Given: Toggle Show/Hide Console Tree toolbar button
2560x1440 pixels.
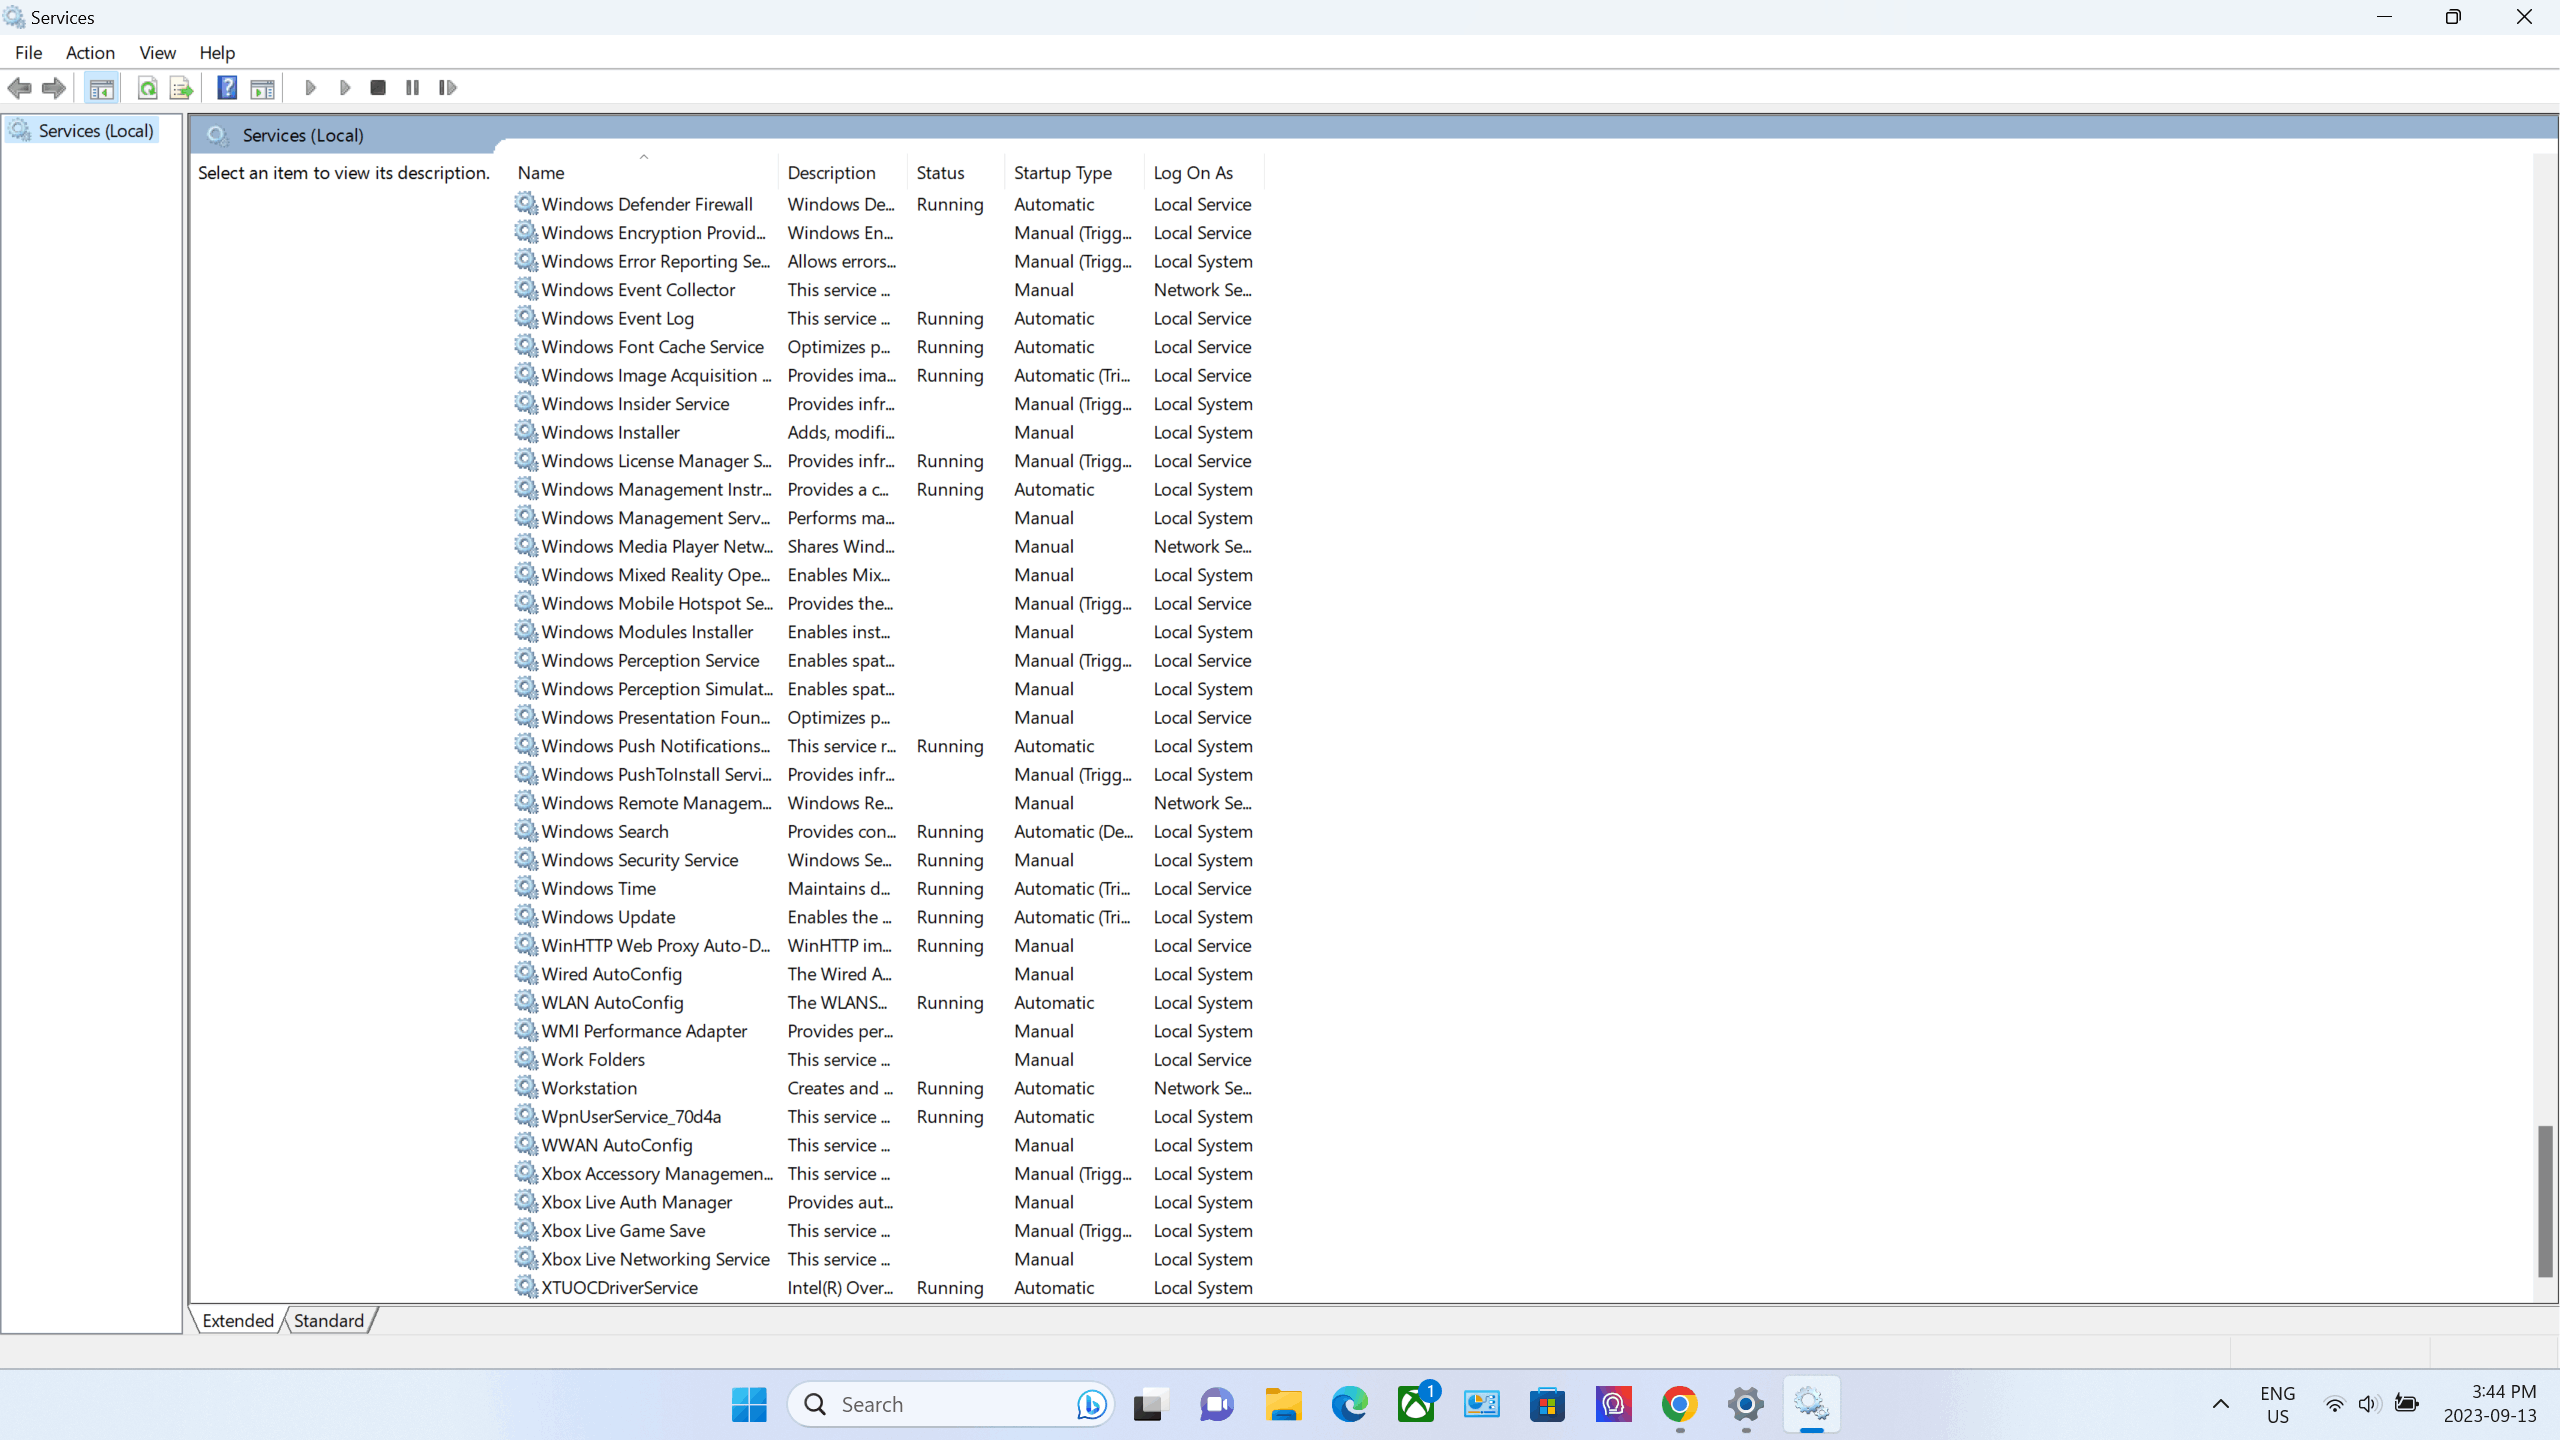Looking at the screenshot, I should click(x=101, y=88).
